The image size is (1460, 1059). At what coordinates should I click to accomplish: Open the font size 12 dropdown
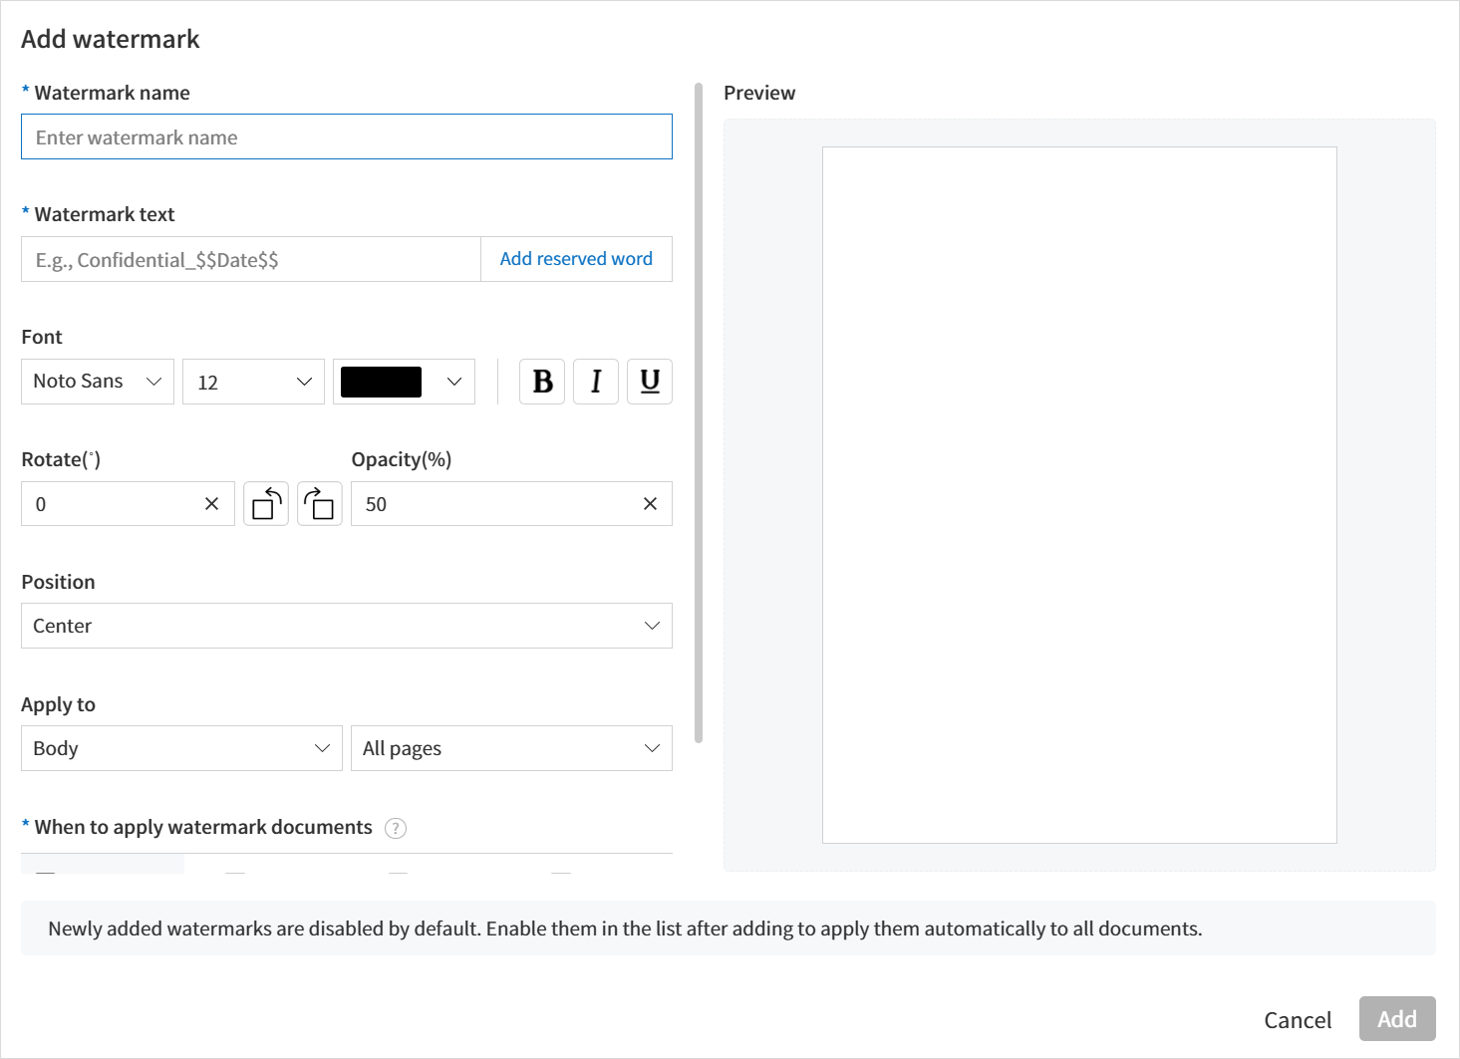point(254,382)
